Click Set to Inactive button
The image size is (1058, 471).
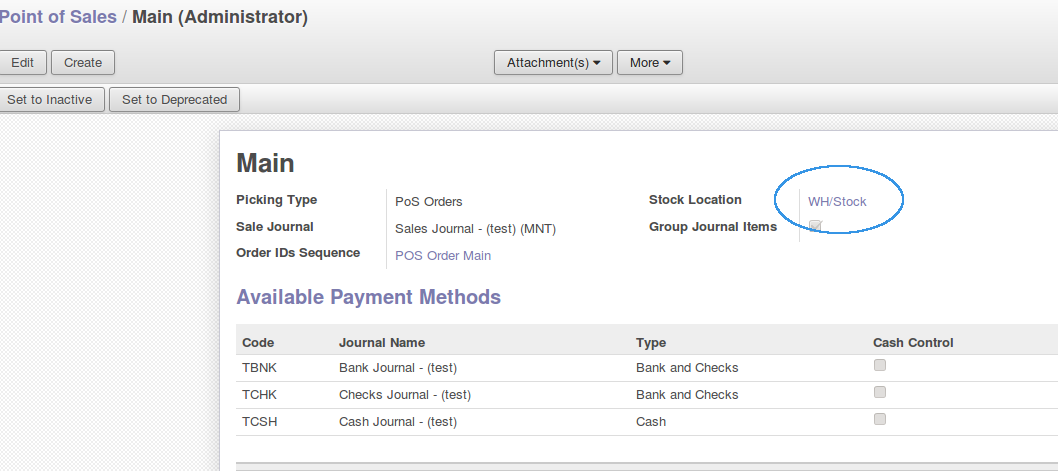[50, 100]
